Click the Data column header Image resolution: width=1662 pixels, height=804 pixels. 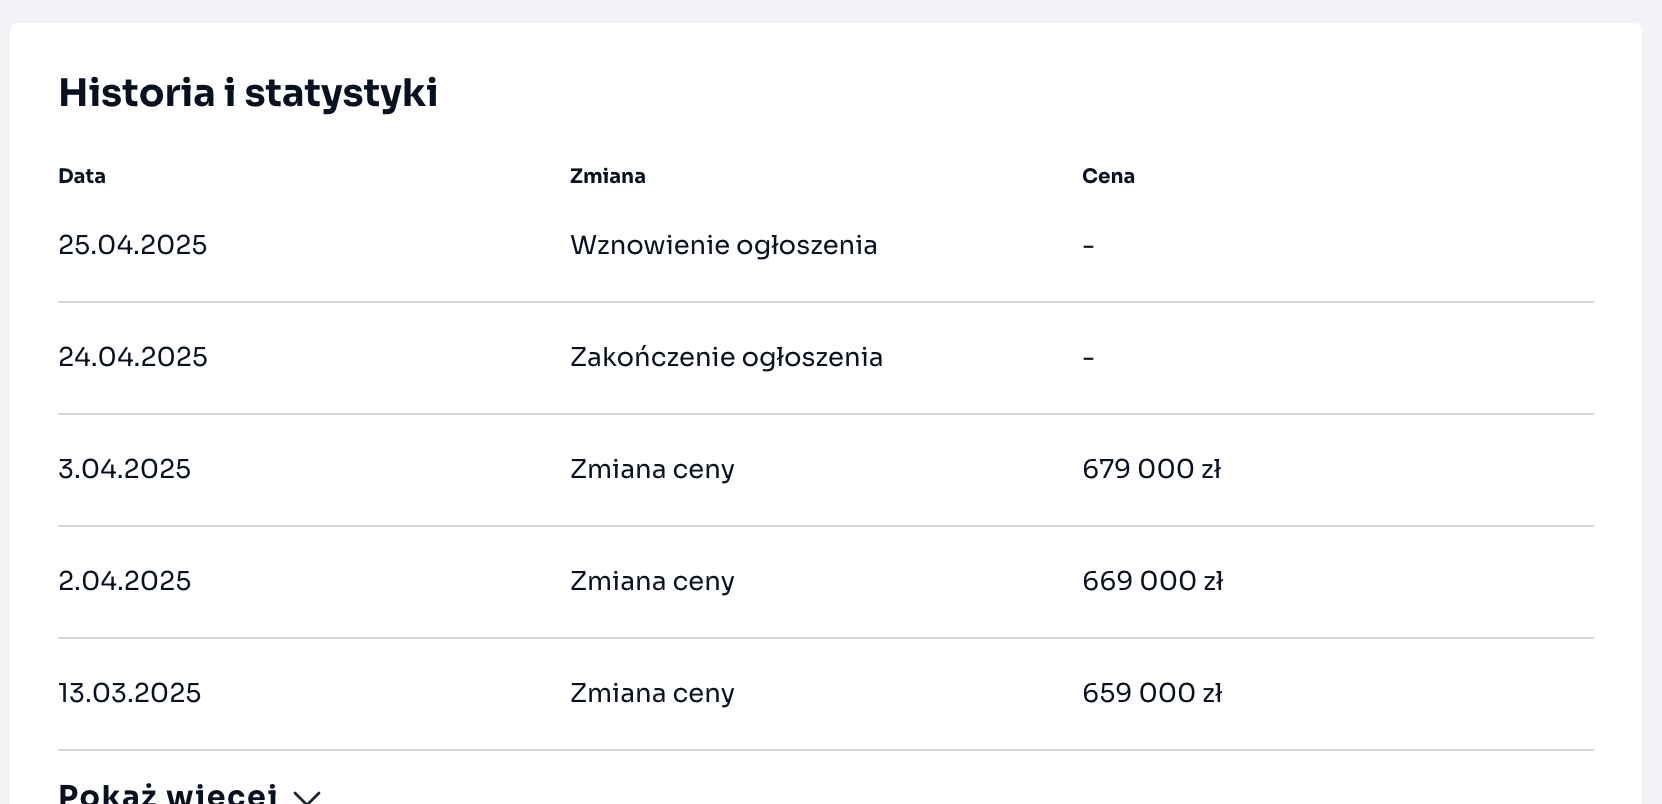(82, 176)
